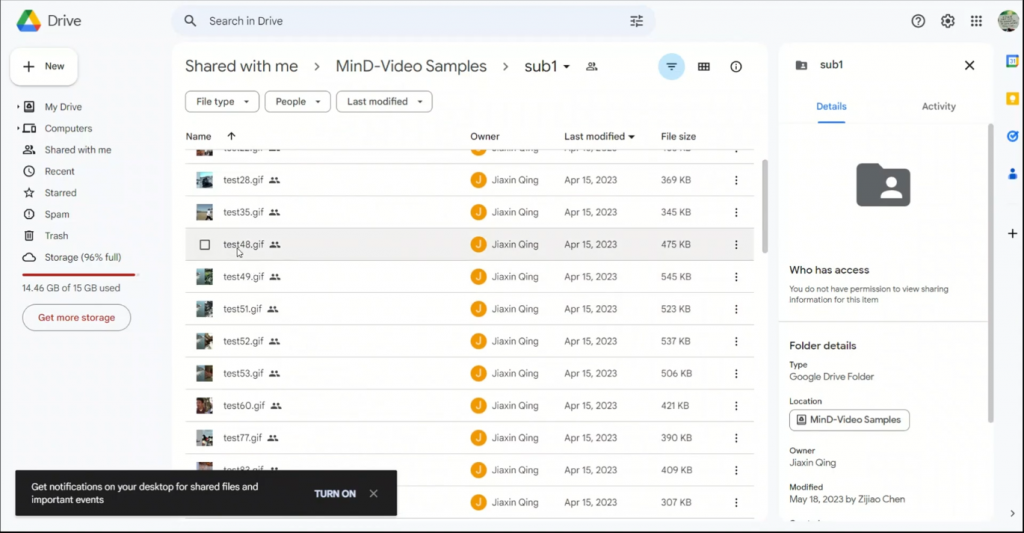Open advanced search options icon

(x=636, y=21)
